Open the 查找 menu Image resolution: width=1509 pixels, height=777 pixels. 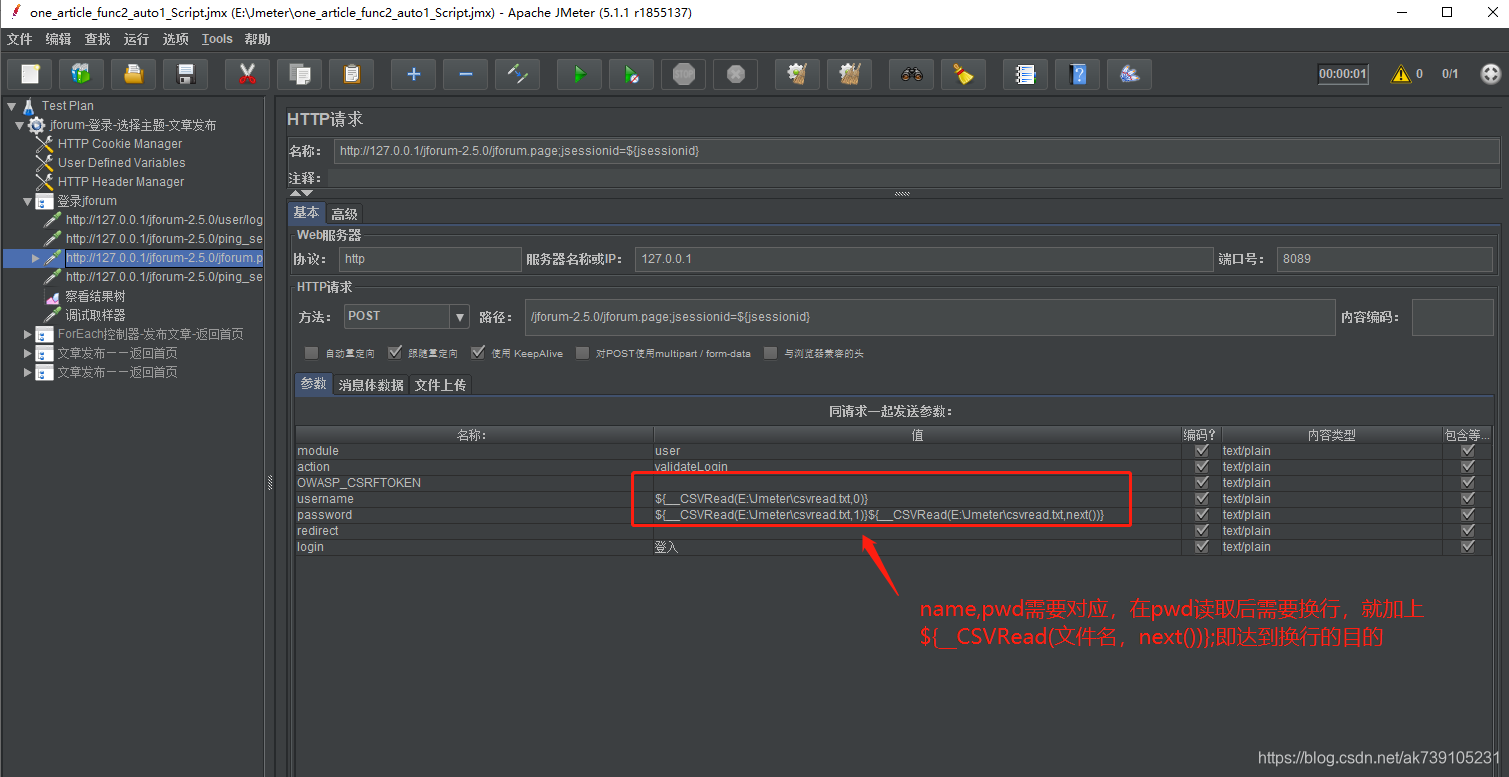pos(97,39)
